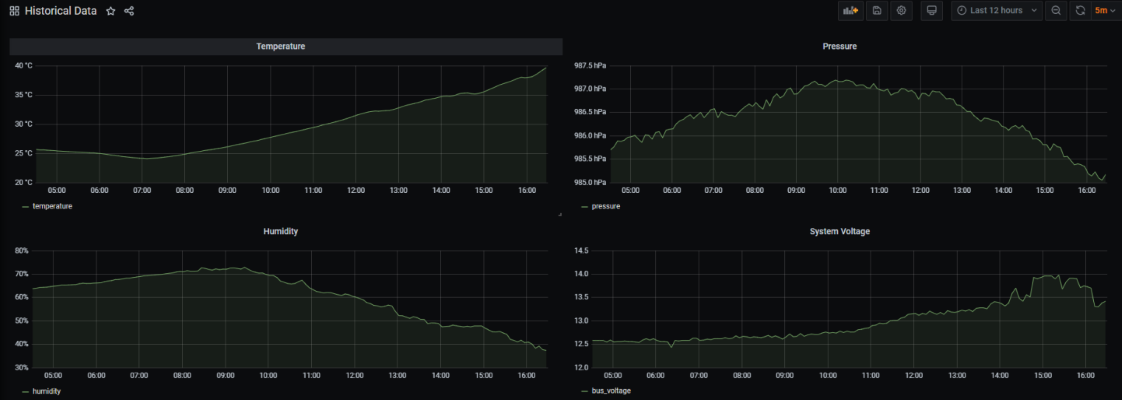The height and width of the screenshot is (400, 1122).
Task: Share the dashboard via share icon
Action: 130,11
